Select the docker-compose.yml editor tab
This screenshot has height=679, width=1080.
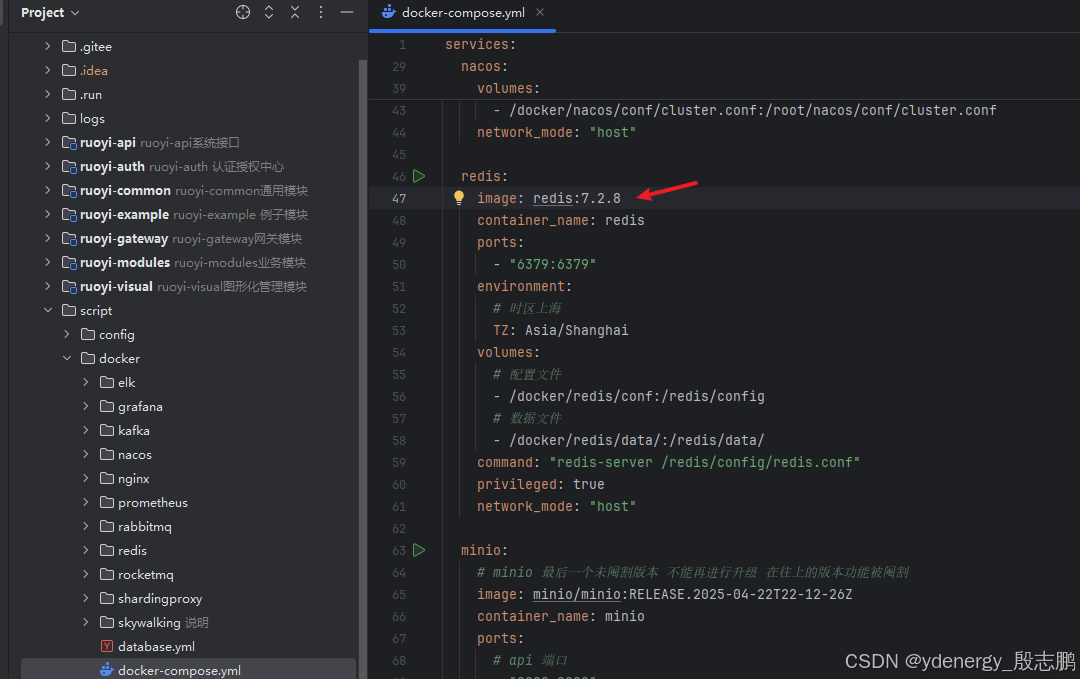click(x=463, y=13)
